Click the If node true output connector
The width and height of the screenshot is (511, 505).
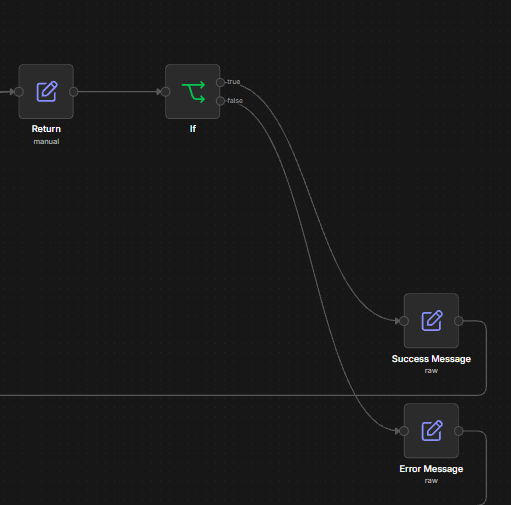(220, 82)
